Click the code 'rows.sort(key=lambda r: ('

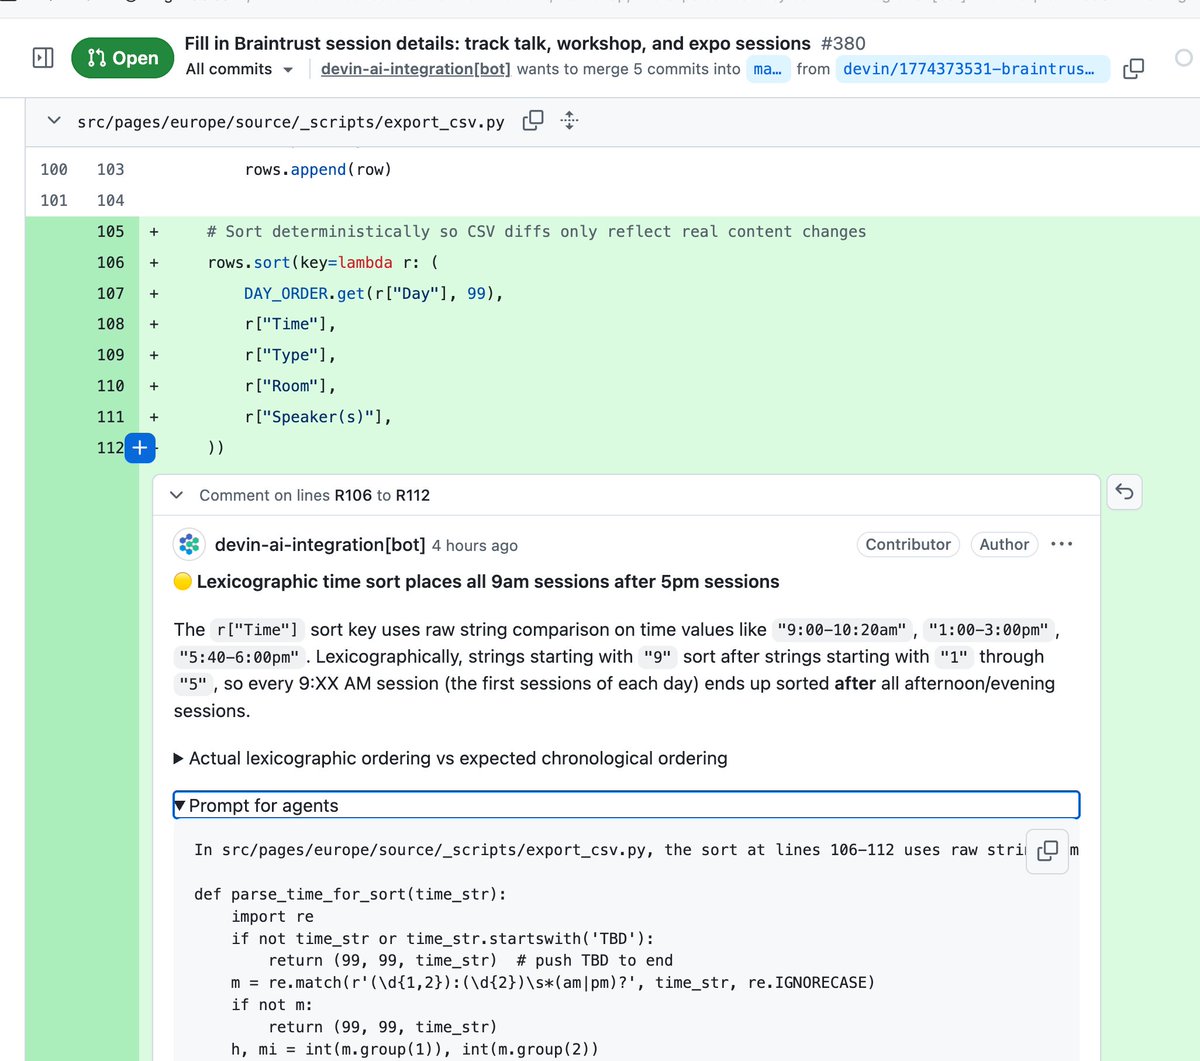323,262
